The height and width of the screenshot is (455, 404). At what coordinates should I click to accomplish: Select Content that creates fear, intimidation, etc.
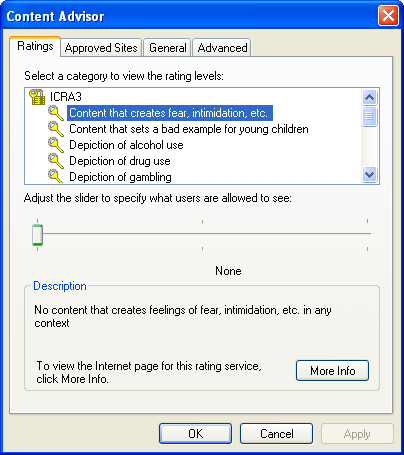[x=170, y=113]
